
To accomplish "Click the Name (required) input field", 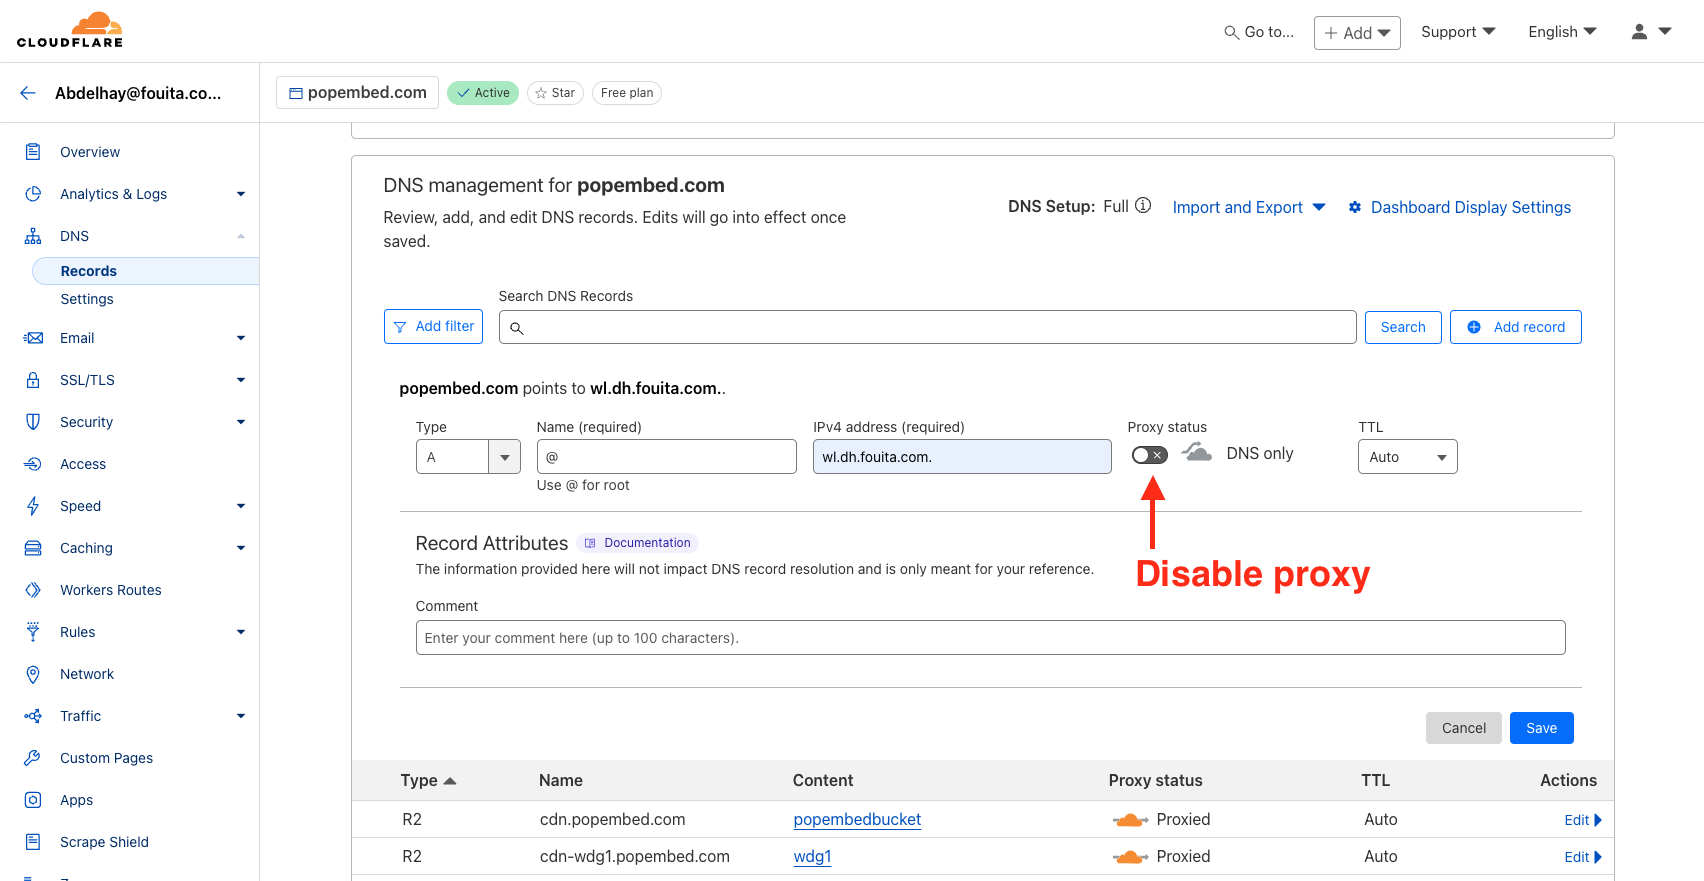I will pos(666,457).
